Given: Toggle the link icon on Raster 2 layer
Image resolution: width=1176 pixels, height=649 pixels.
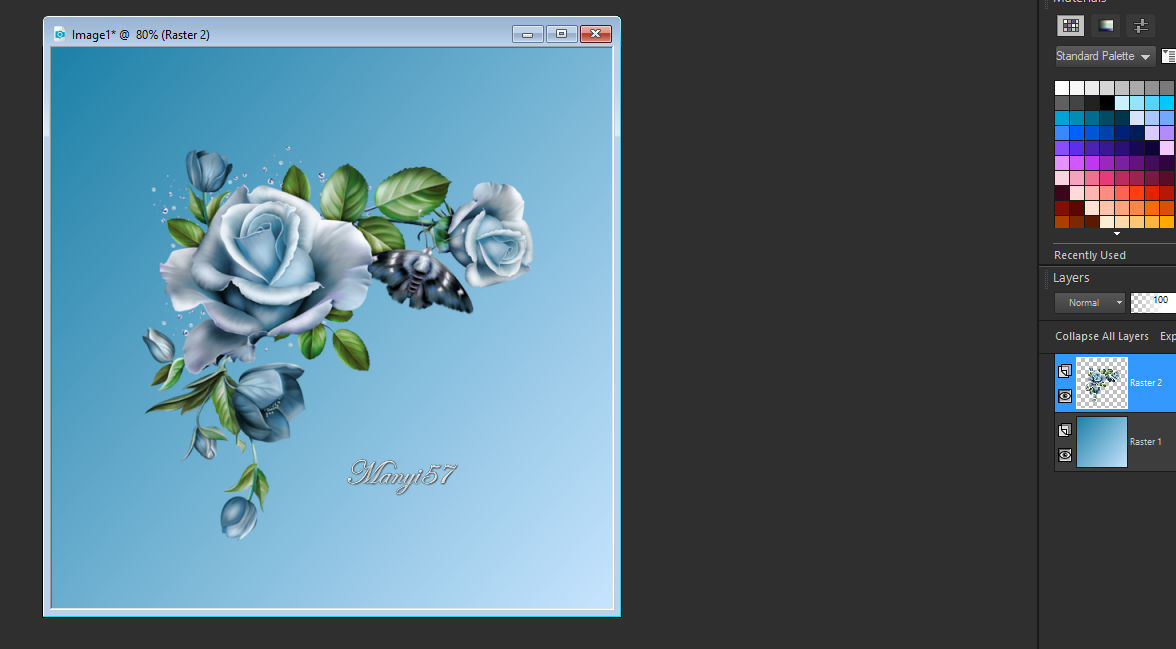Looking at the screenshot, I should click(x=1065, y=371).
